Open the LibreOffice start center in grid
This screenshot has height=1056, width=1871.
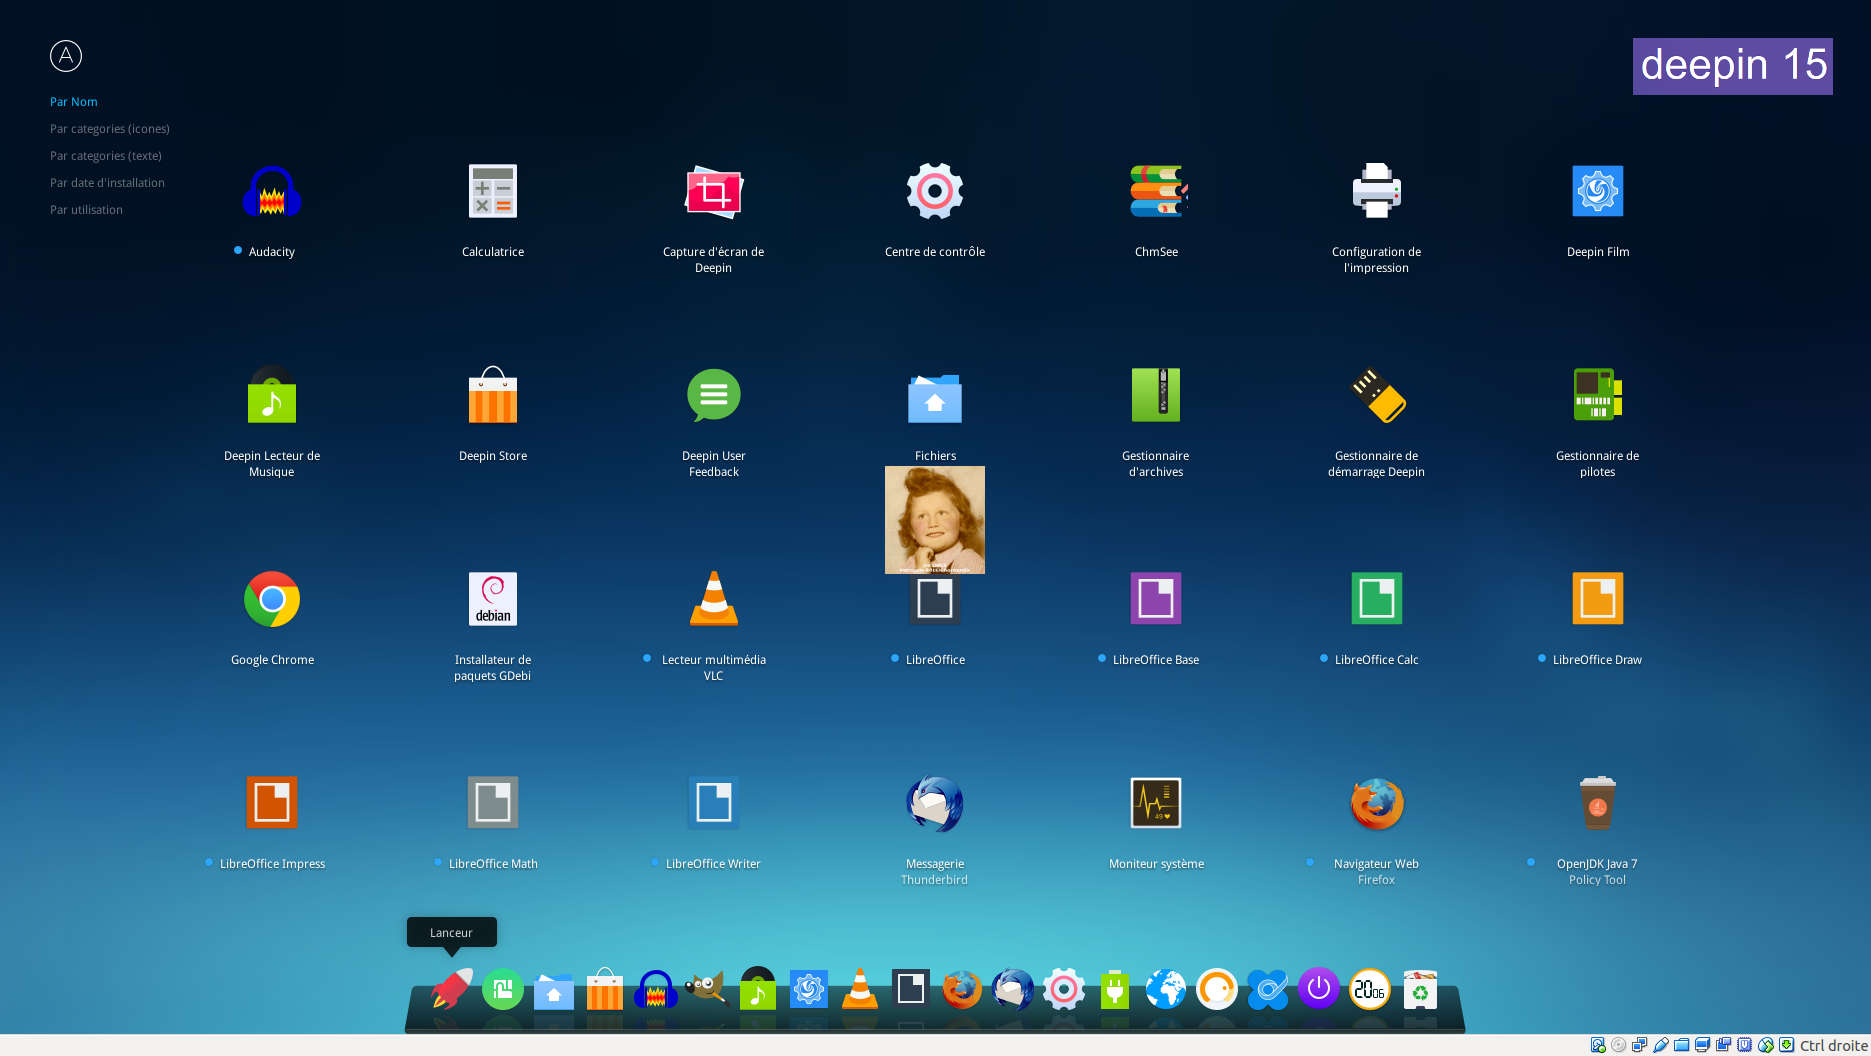(935, 599)
